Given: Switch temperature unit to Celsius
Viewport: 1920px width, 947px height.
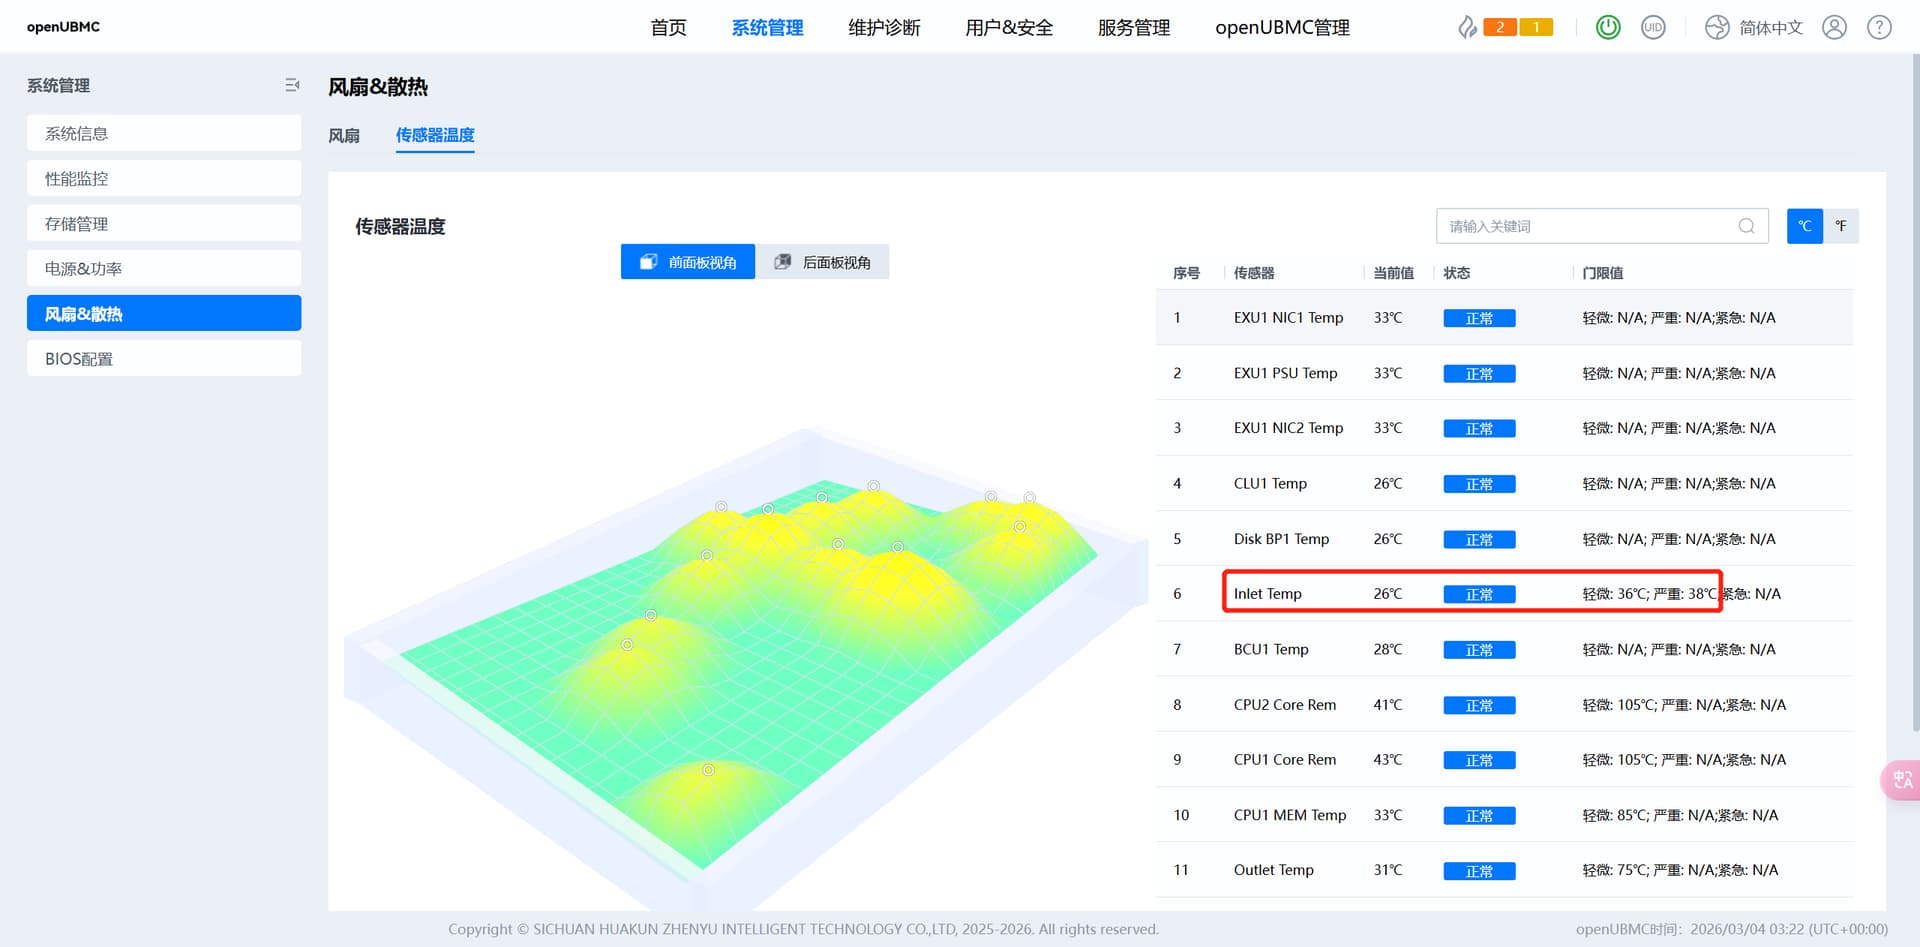Looking at the screenshot, I should (x=1804, y=226).
